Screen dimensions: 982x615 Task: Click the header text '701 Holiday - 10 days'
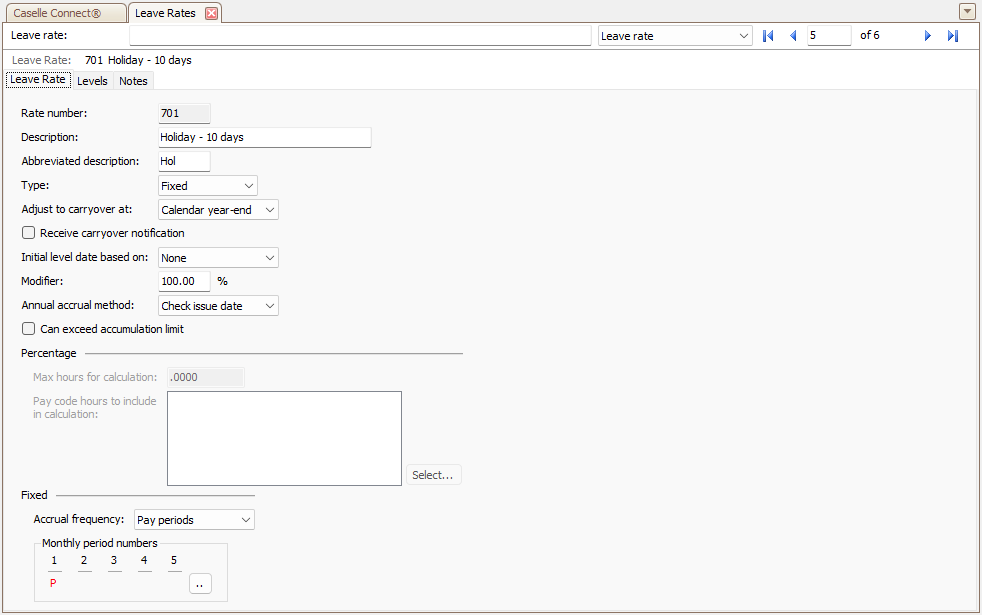[138, 60]
